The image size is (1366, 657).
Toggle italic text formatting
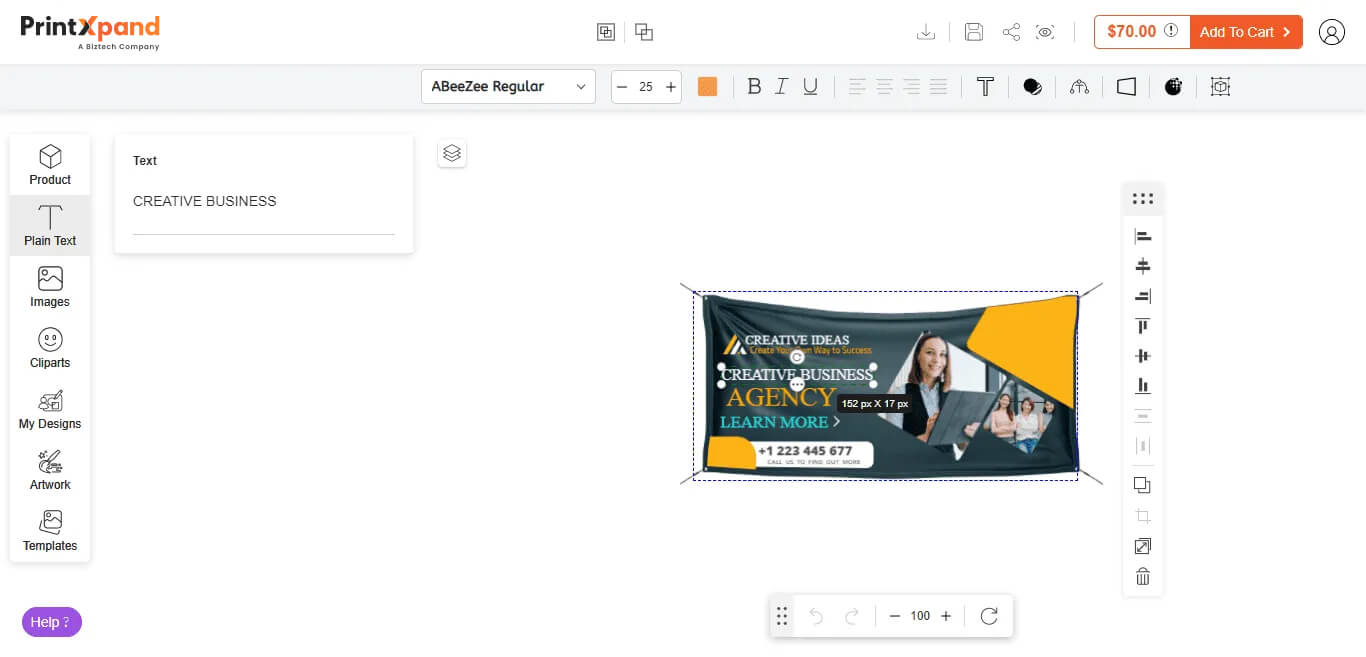(x=782, y=87)
